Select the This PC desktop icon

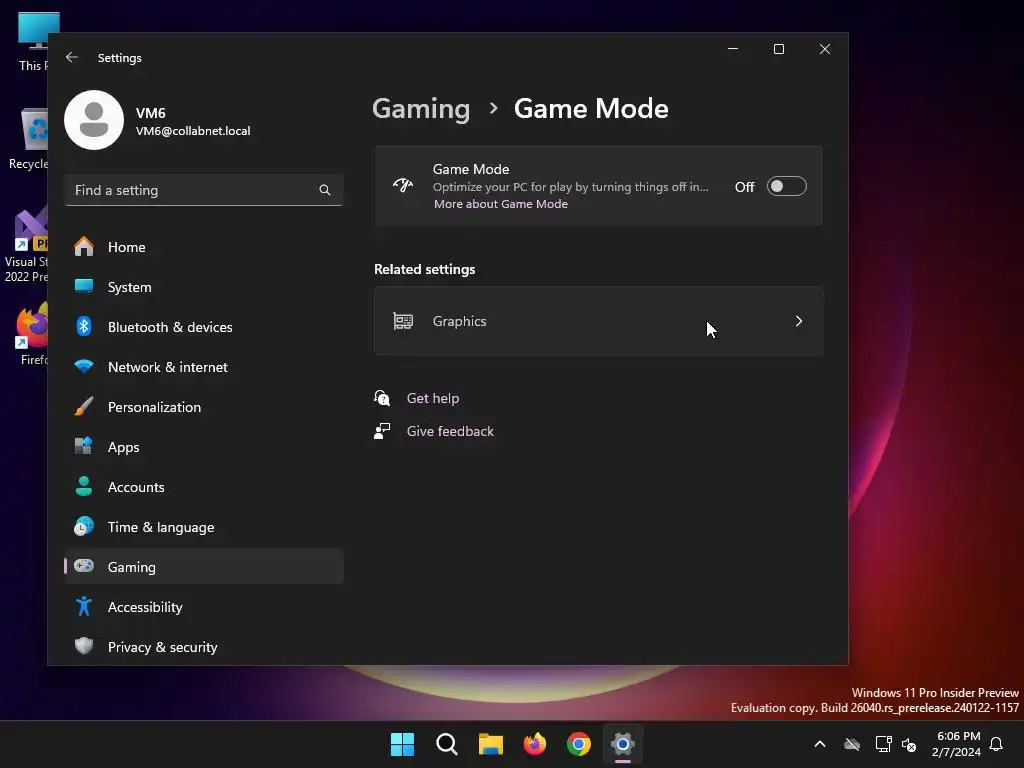(x=33, y=42)
